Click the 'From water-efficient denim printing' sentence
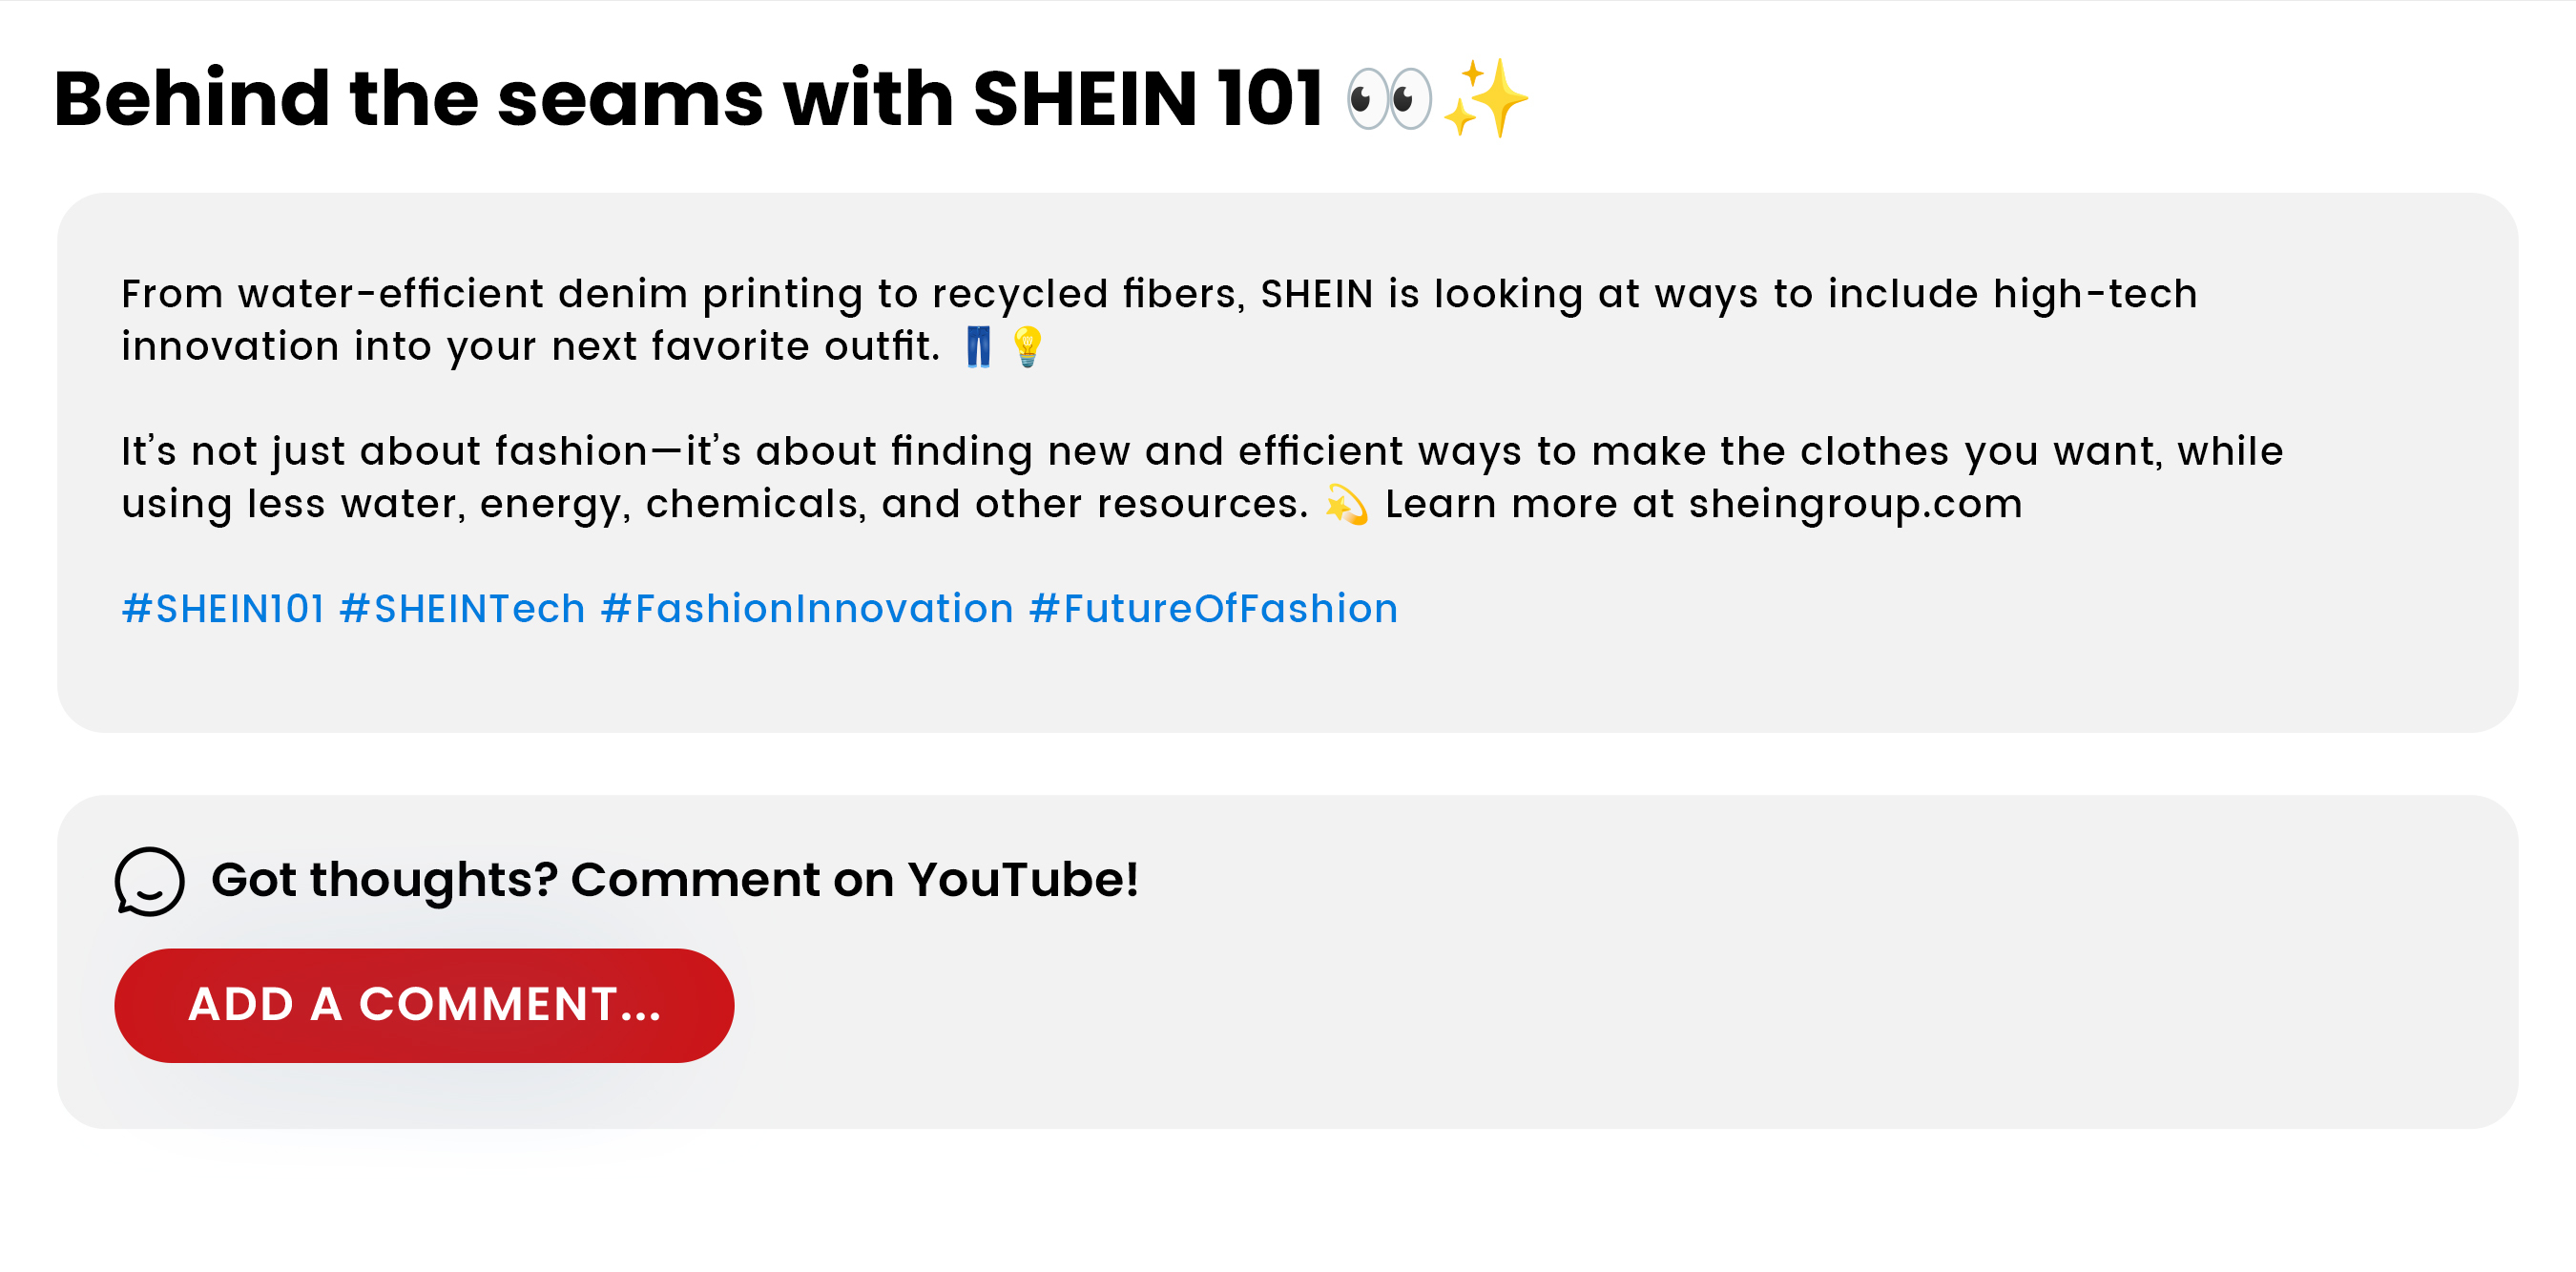The width and height of the screenshot is (2576, 1272). point(500,294)
